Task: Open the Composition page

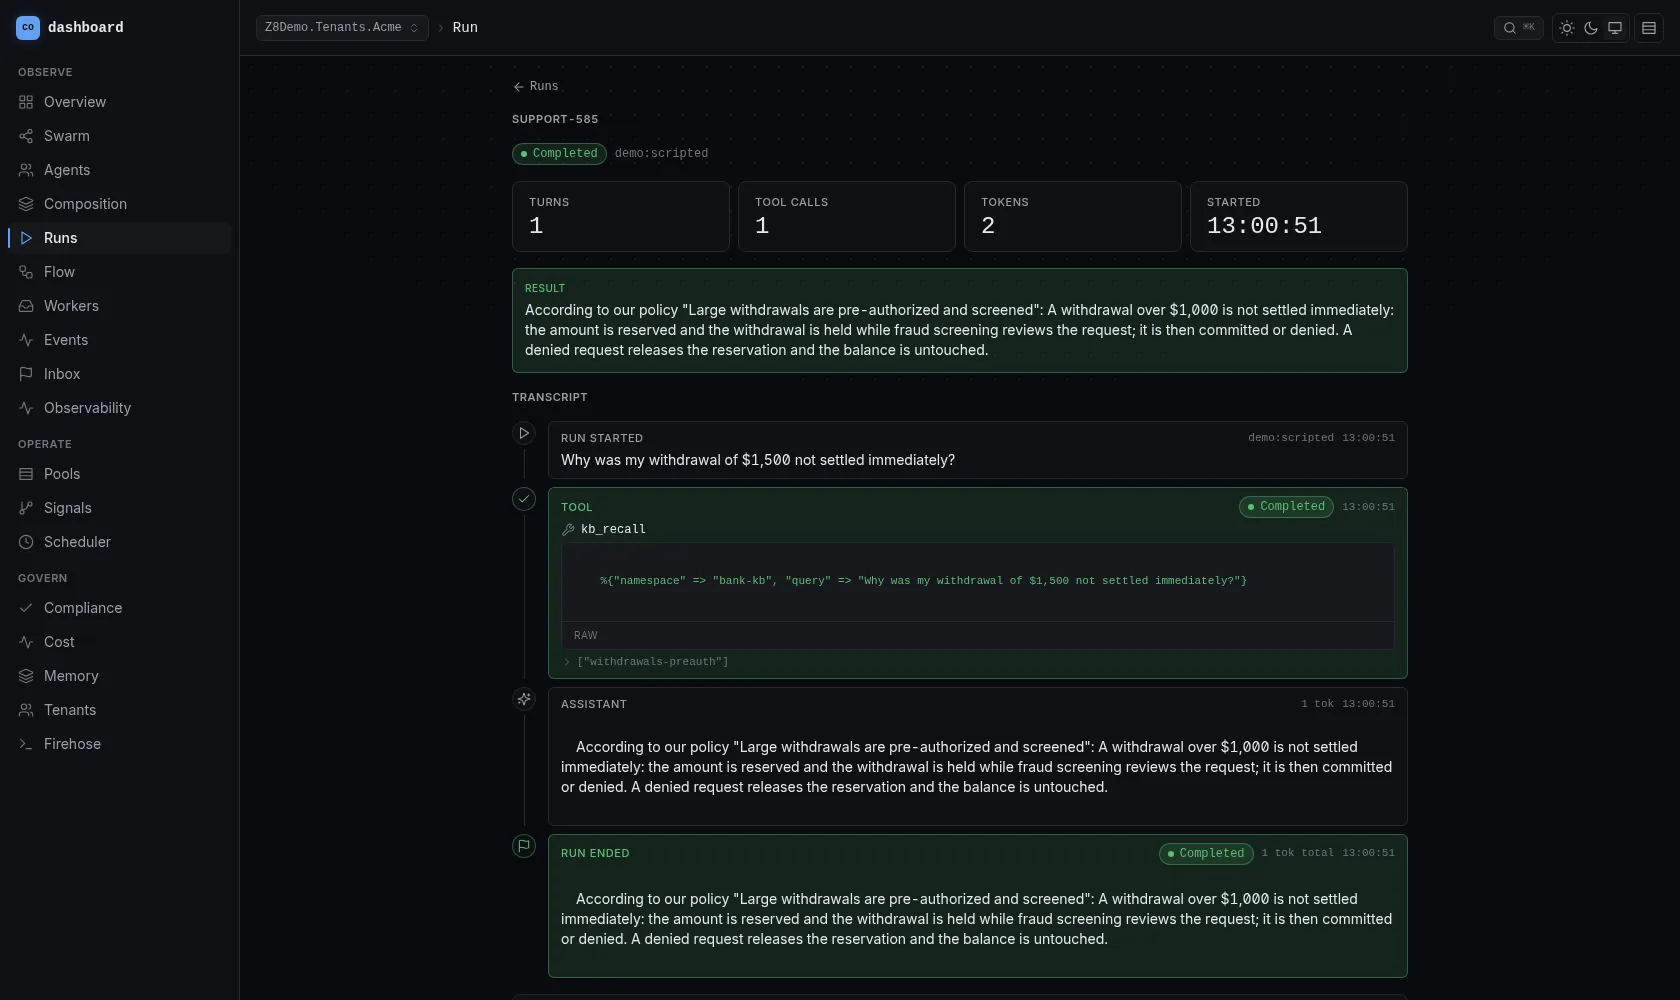Action: pyautogui.click(x=120, y=204)
